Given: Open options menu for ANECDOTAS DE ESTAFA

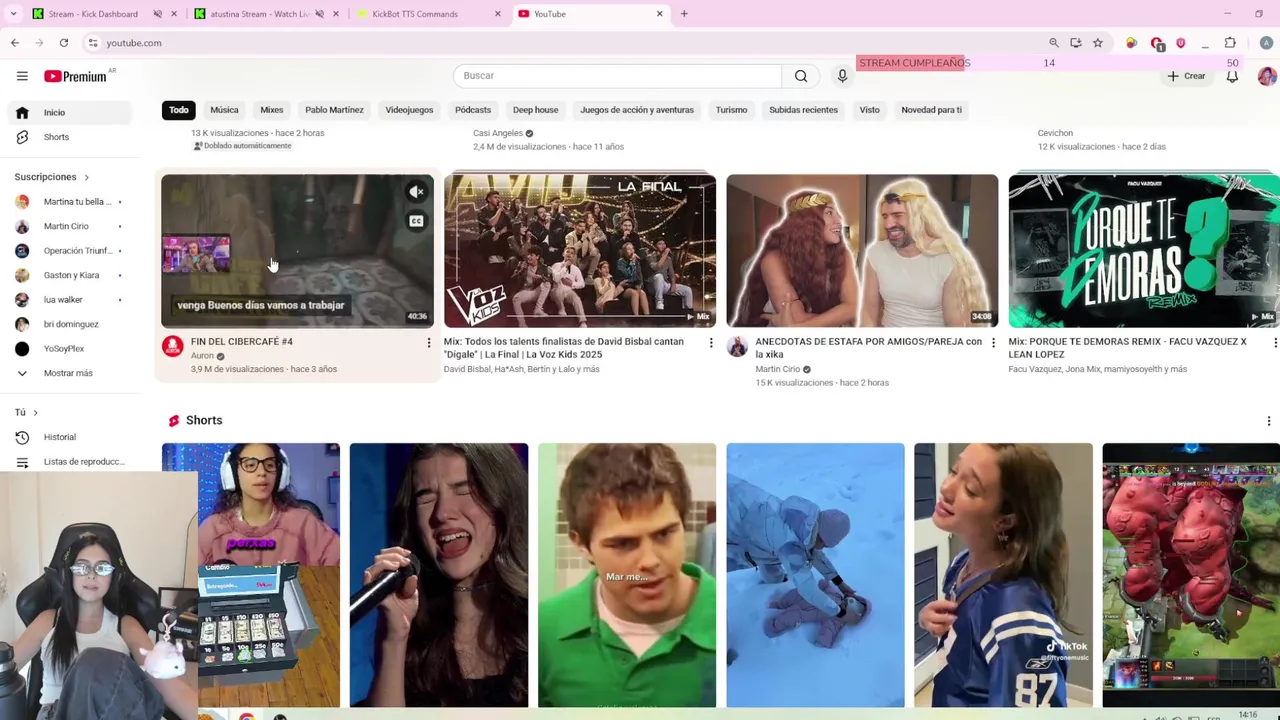Looking at the screenshot, I should tap(993, 343).
